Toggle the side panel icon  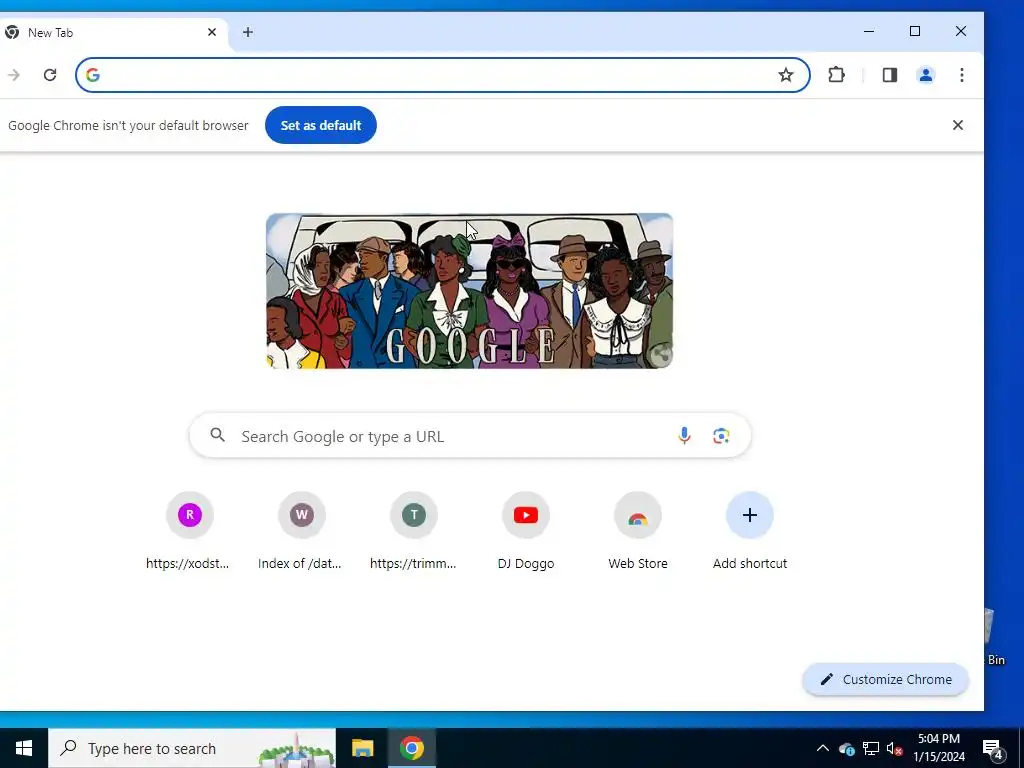pos(889,75)
